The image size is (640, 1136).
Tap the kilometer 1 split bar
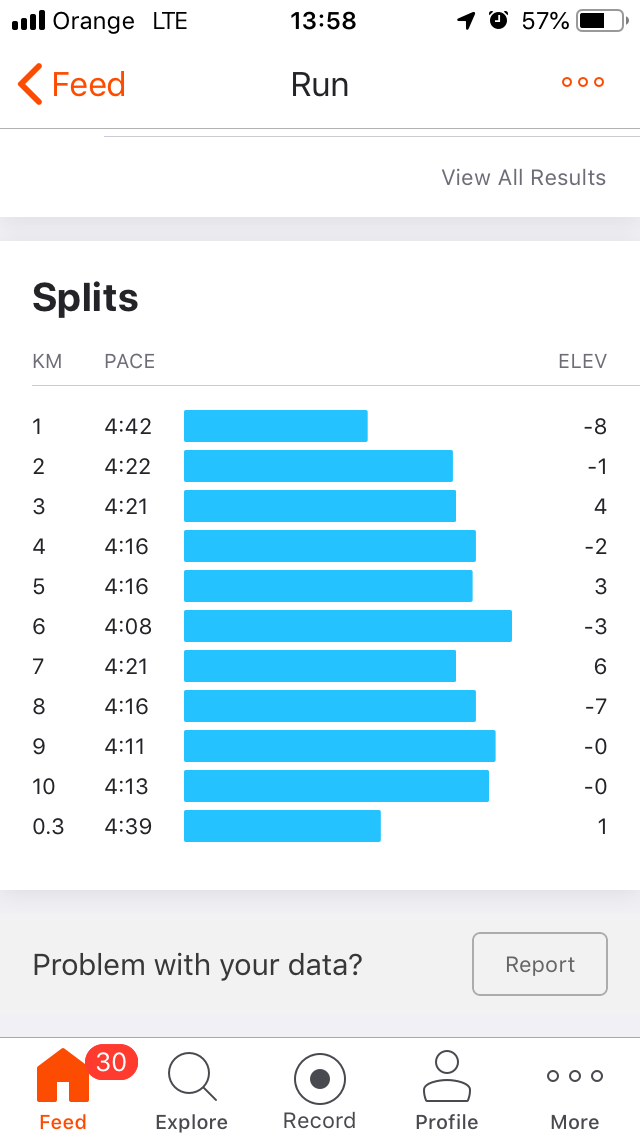(275, 426)
